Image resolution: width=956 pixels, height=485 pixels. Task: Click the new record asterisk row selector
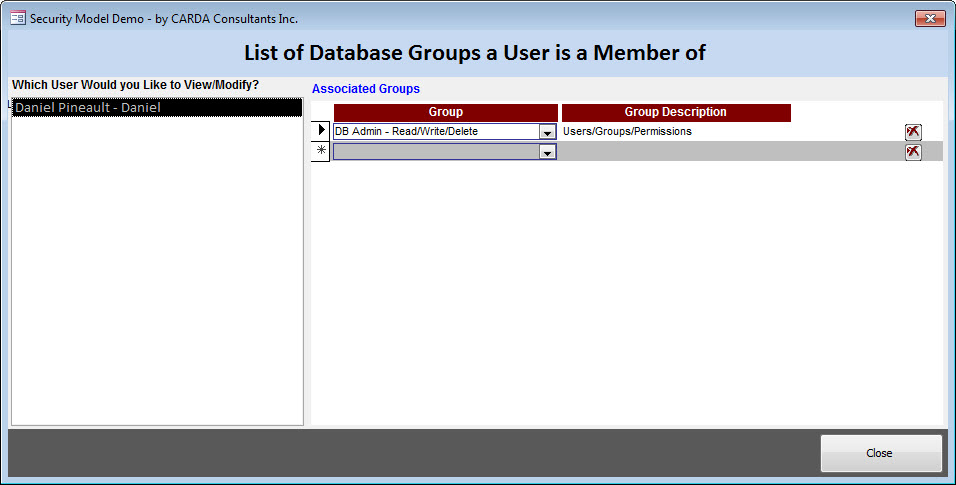click(321, 152)
